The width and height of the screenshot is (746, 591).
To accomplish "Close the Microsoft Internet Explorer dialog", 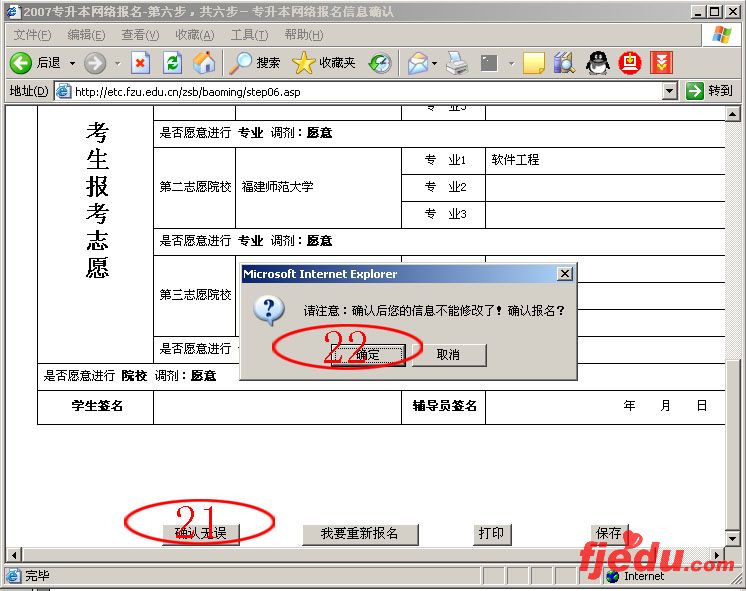I will 565,274.
